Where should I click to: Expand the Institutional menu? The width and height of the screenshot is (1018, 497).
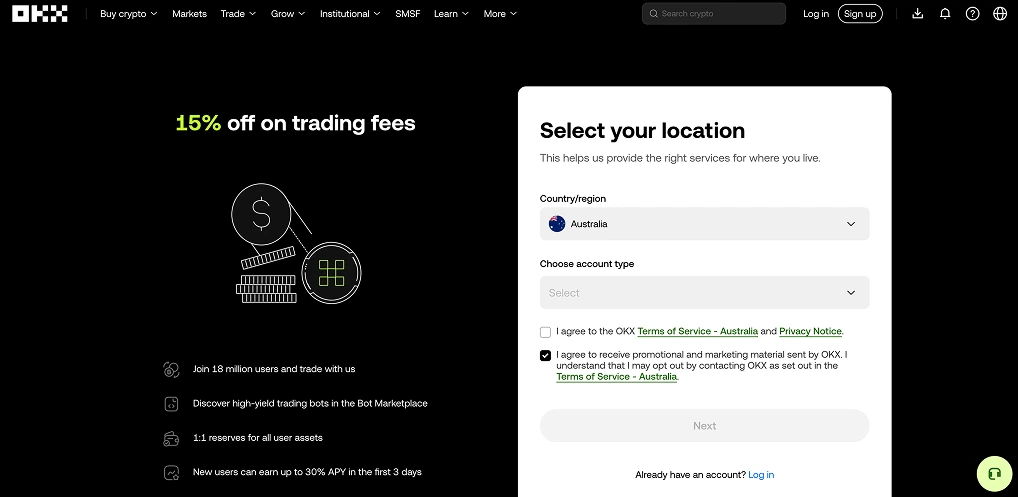point(351,14)
